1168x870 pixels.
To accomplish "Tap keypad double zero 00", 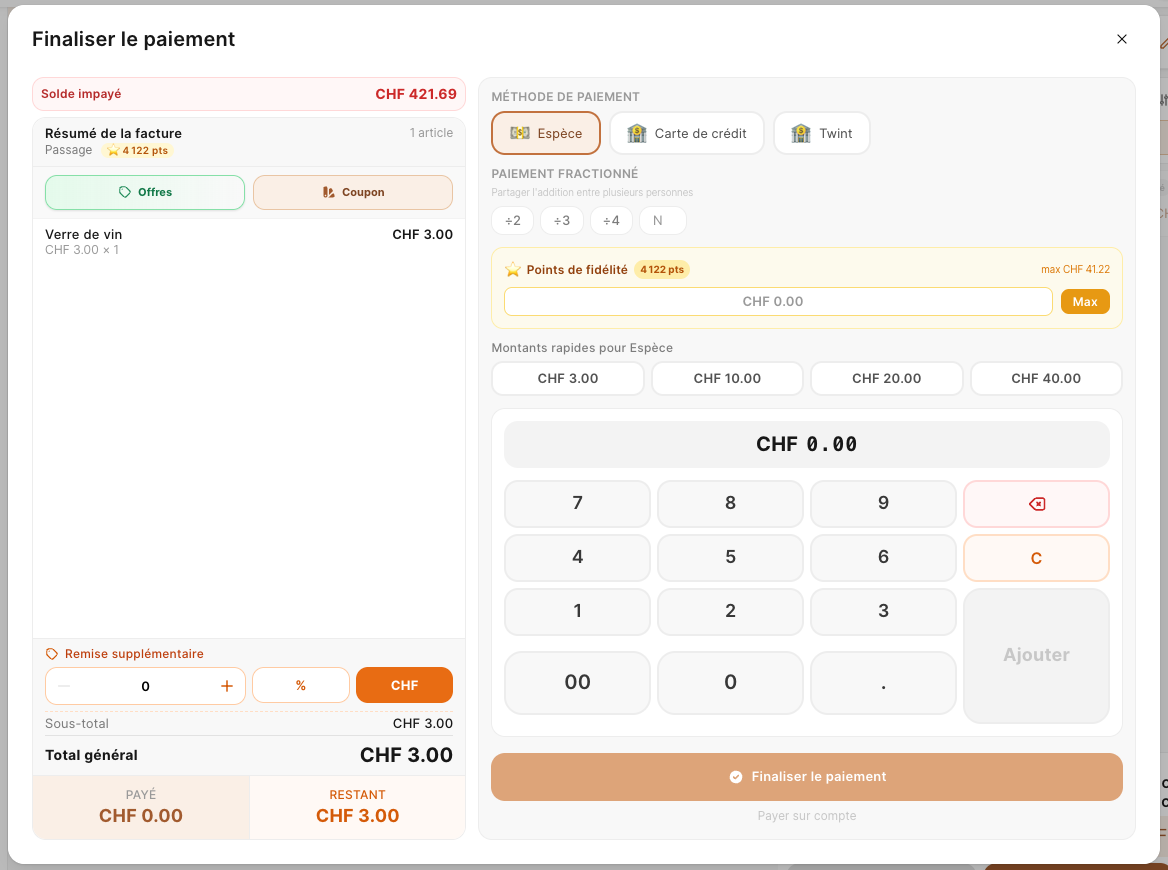I will pyautogui.click(x=577, y=682).
